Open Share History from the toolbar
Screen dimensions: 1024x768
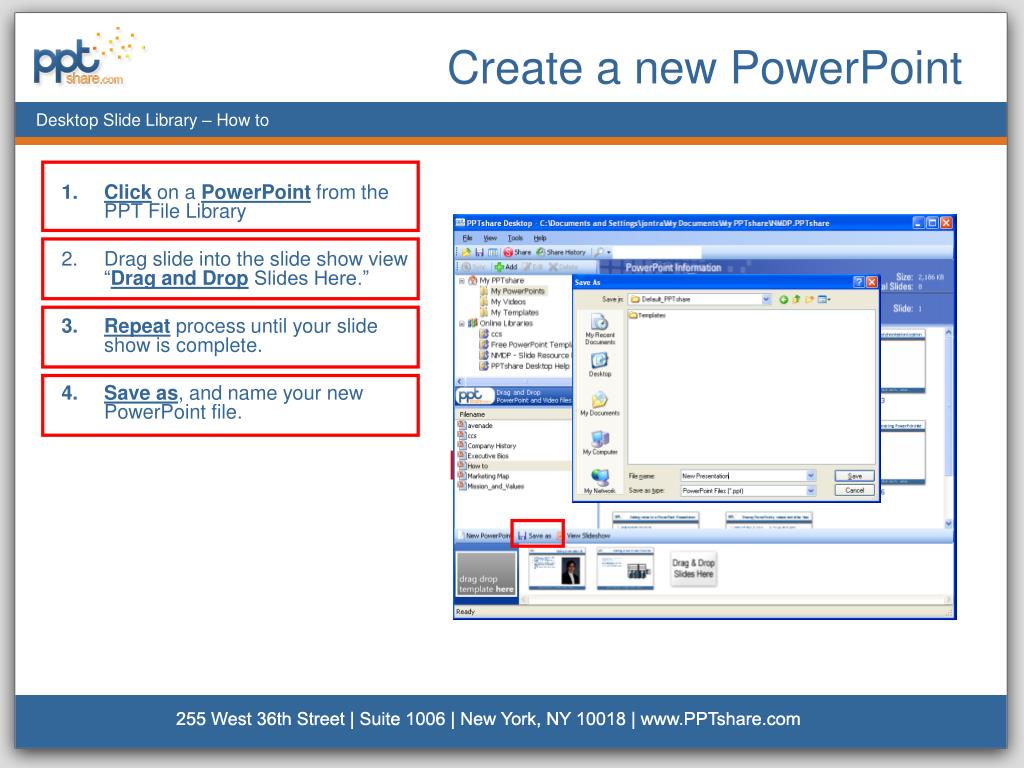tap(561, 252)
